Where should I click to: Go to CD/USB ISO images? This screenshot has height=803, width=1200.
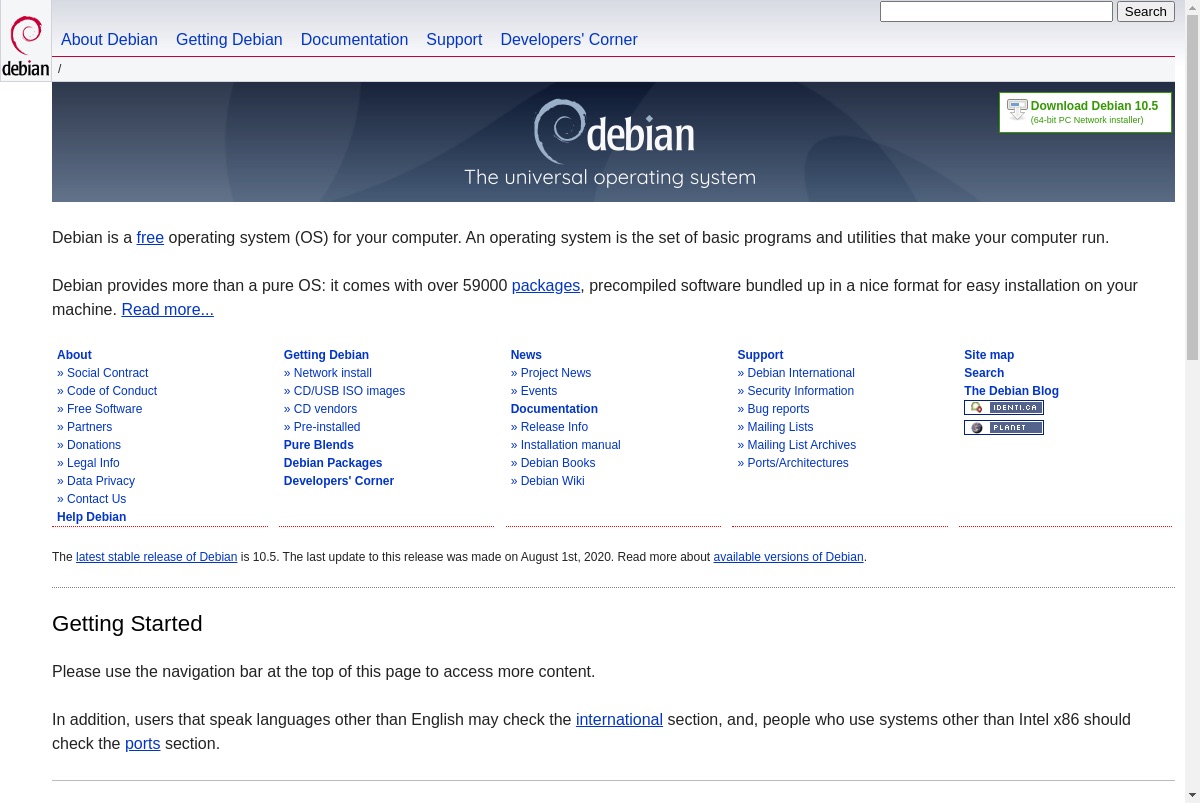point(349,391)
